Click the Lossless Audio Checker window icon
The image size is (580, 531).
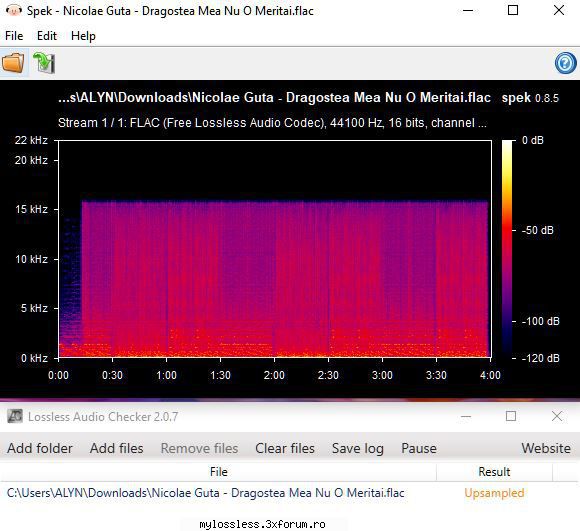click(15, 416)
